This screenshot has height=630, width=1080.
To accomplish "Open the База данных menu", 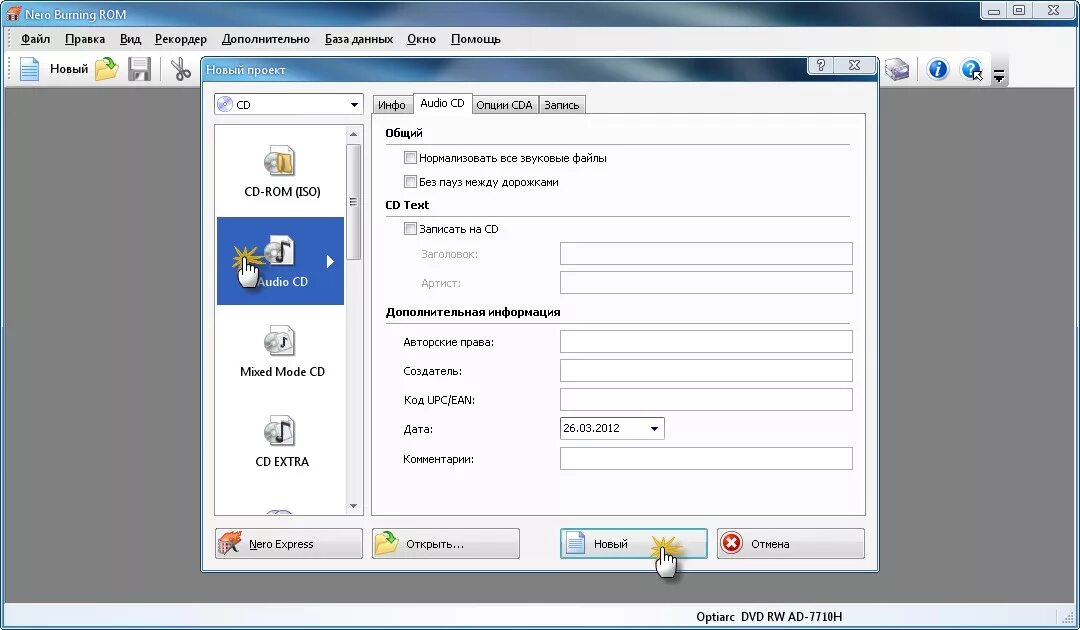I will tap(359, 39).
